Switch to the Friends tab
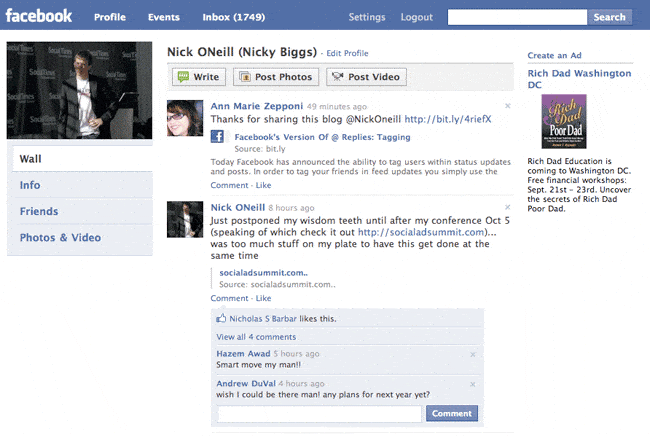Screen dimensions: 650x436 pyautogui.click(x=82, y=211)
